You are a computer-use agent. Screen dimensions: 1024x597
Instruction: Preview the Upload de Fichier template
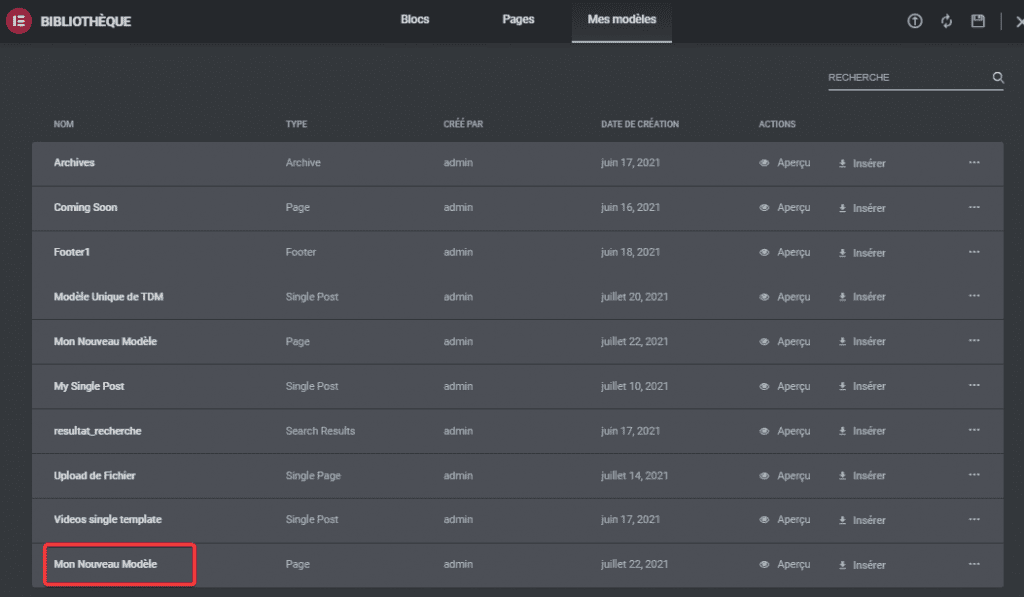tap(785, 476)
